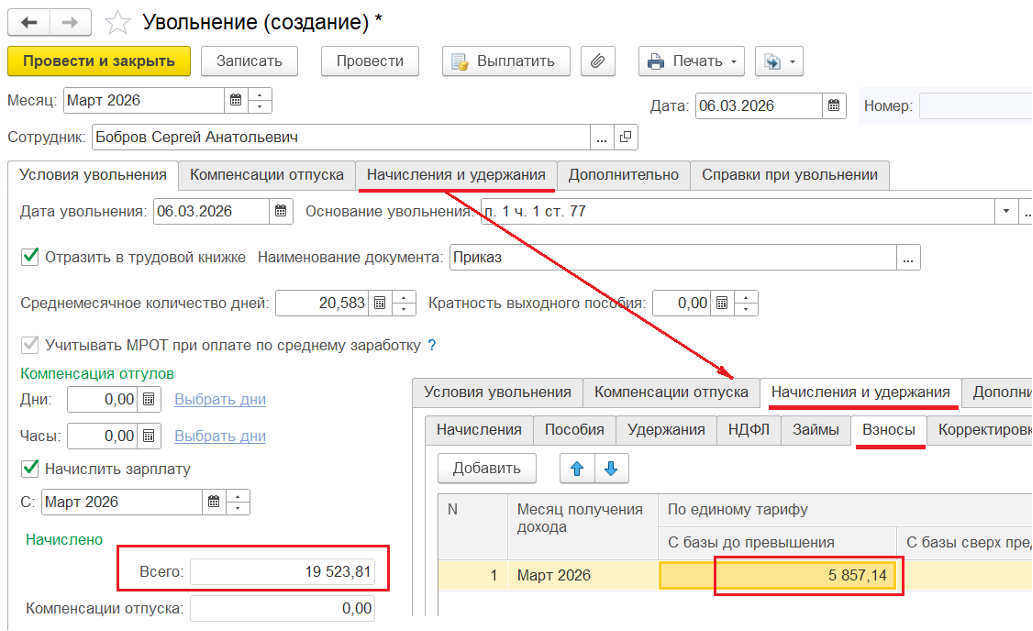Screen dimensions: 1033x631
Task: Click Выбрать дни link beside Дни
Action: pyautogui.click(x=220, y=399)
